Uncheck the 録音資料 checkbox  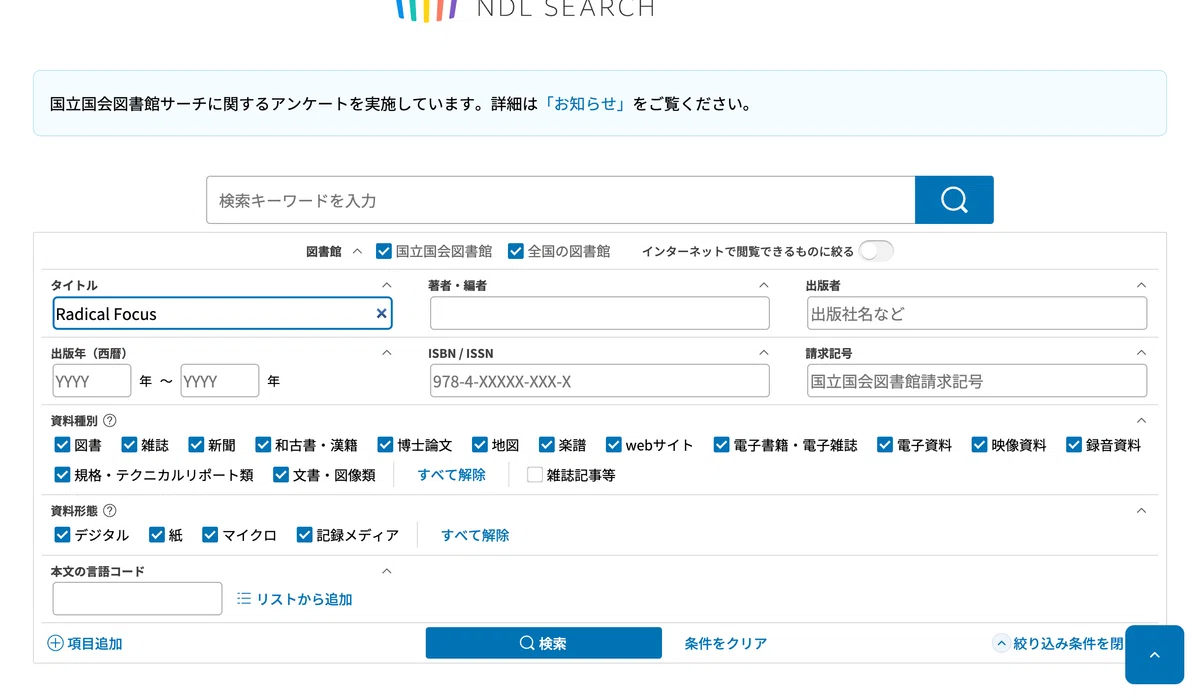(x=1075, y=445)
